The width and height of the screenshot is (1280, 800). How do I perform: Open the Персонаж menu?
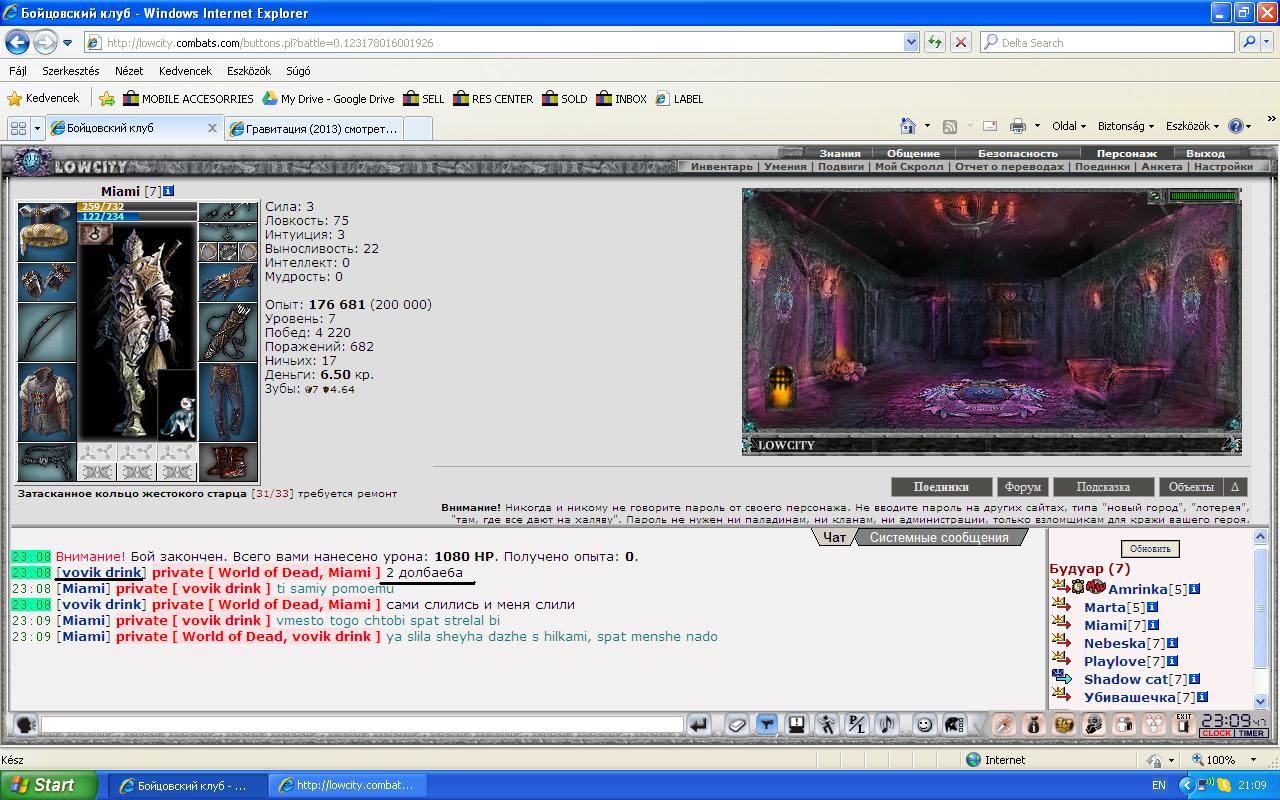[1126, 153]
